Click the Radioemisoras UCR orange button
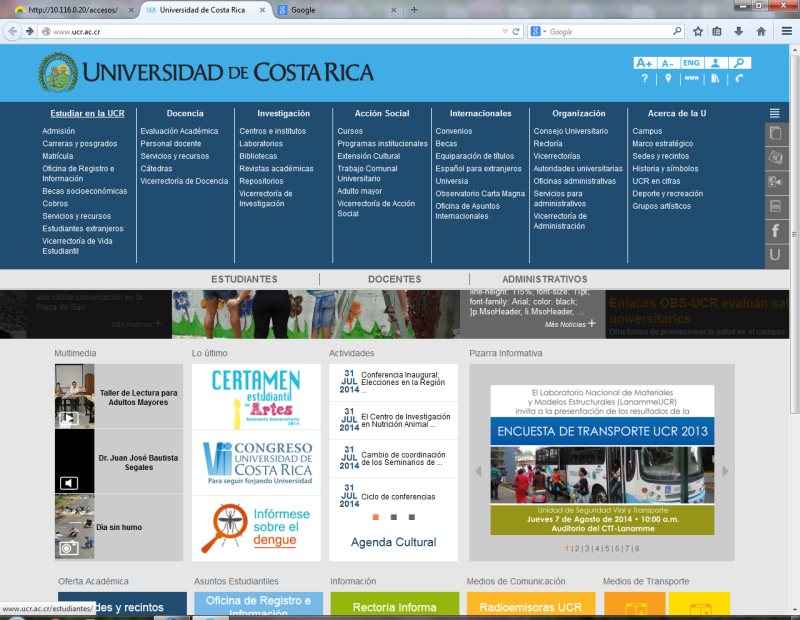Screen dimensions: 800x620 (x=531, y=606)
